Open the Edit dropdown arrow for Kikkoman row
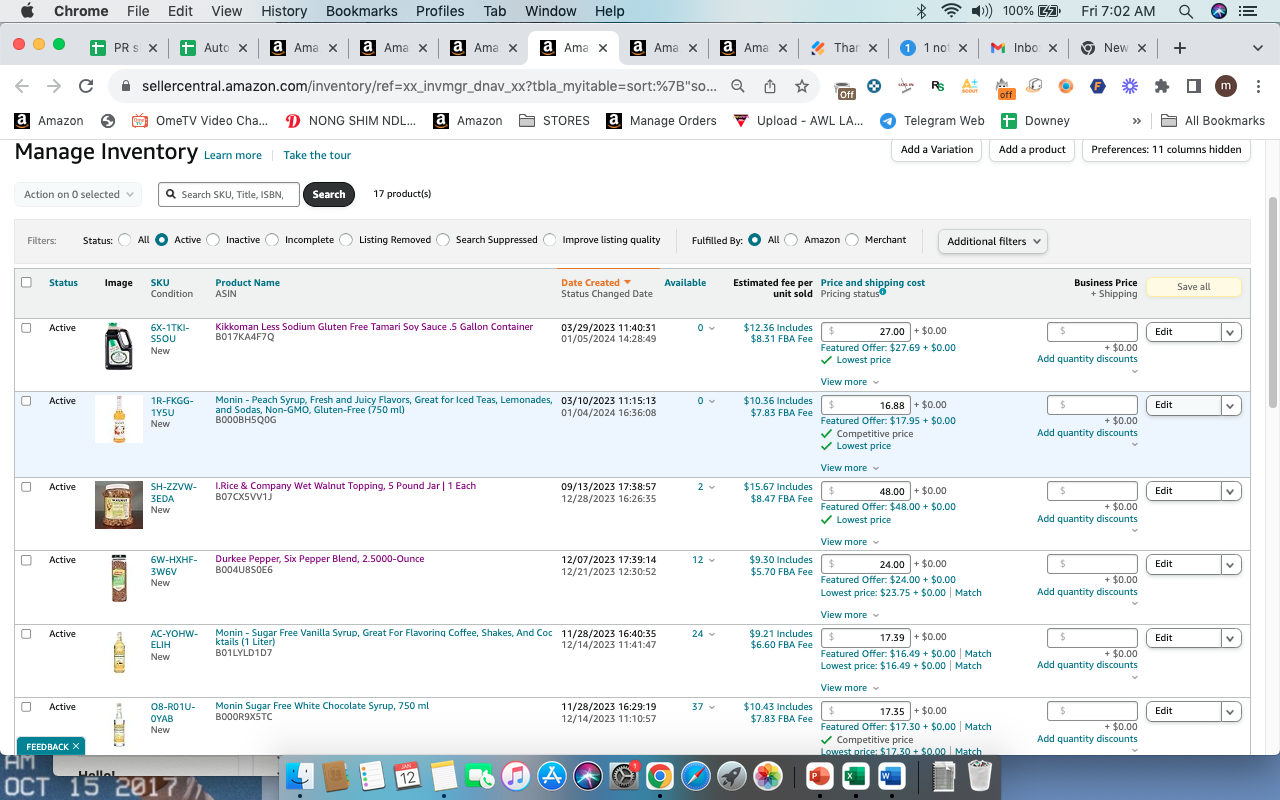 pyautogui.click(x=1231, y=332)
